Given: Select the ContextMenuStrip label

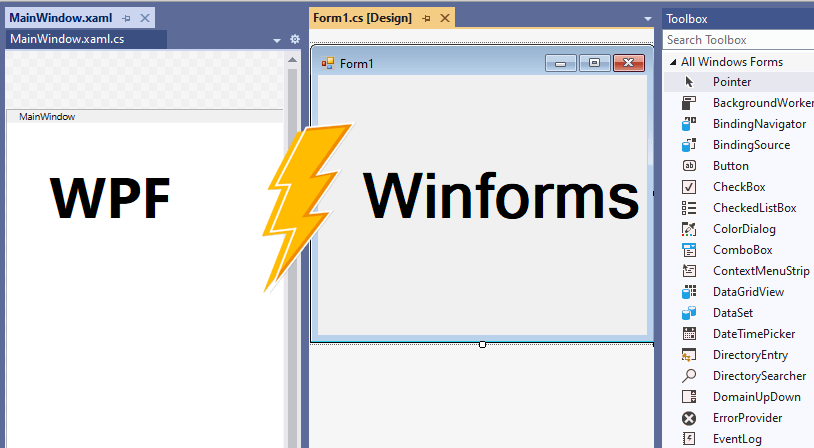Looking at the screenshot, I should tap(761, 271).
